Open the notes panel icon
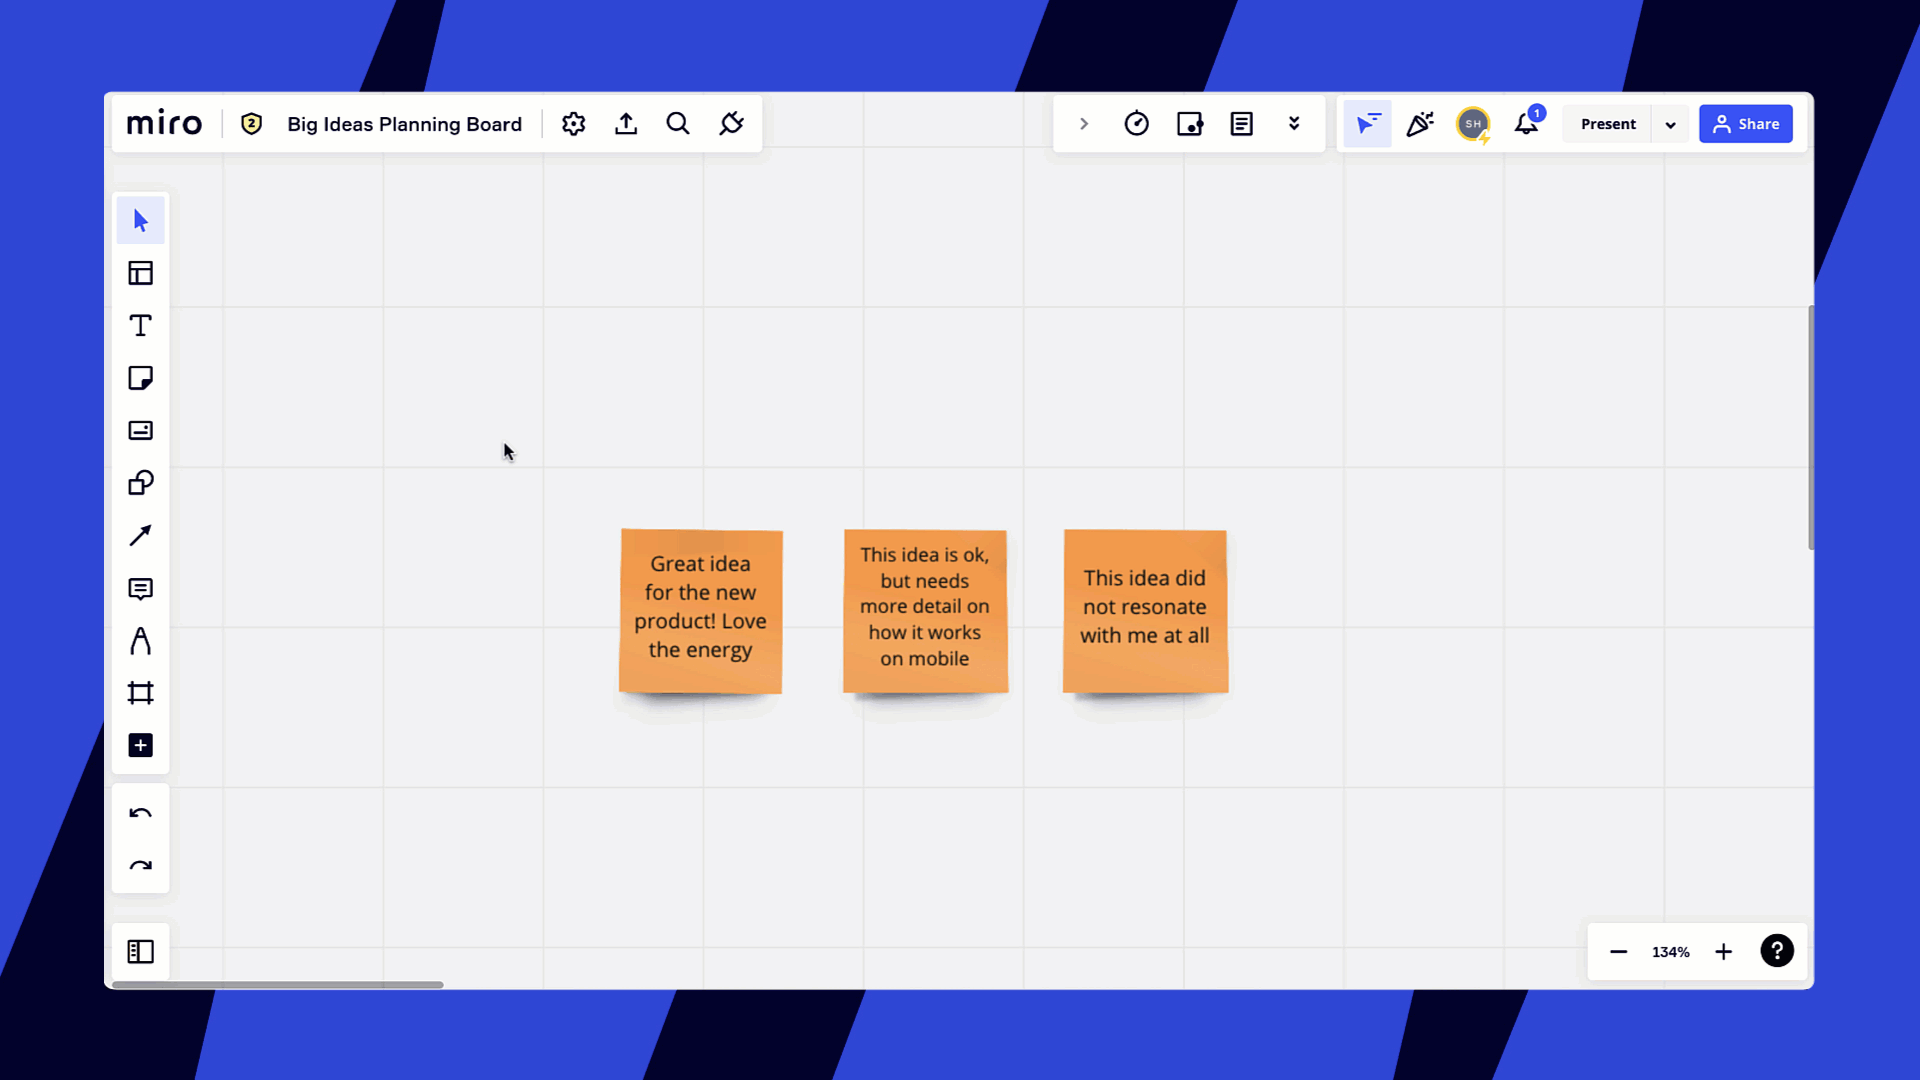The image size is (1920, 1080). [x=1241, y=124]
